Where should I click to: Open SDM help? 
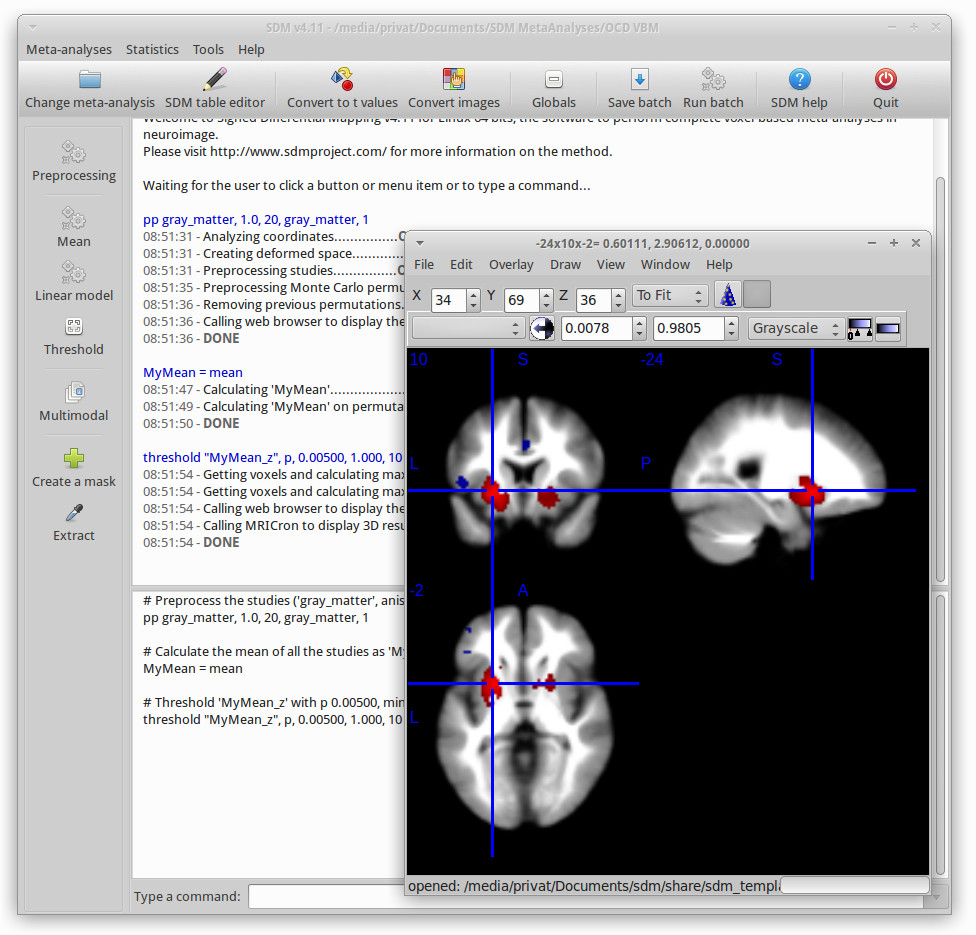799,88
